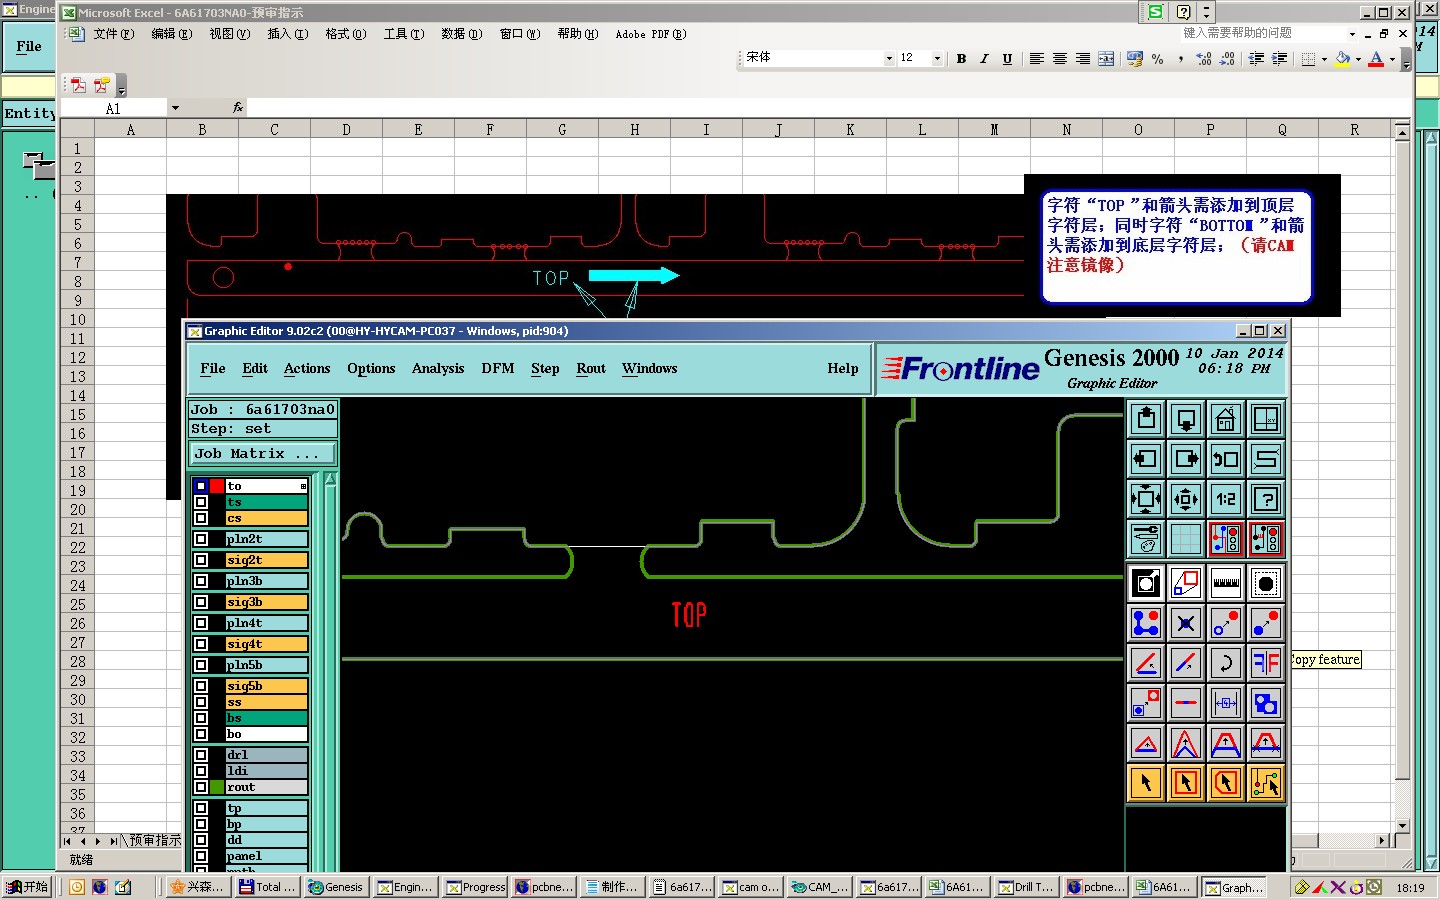Select the rectangle area selection arrow
Viewport: 1440px width, 900px height.
(1186, 783)
